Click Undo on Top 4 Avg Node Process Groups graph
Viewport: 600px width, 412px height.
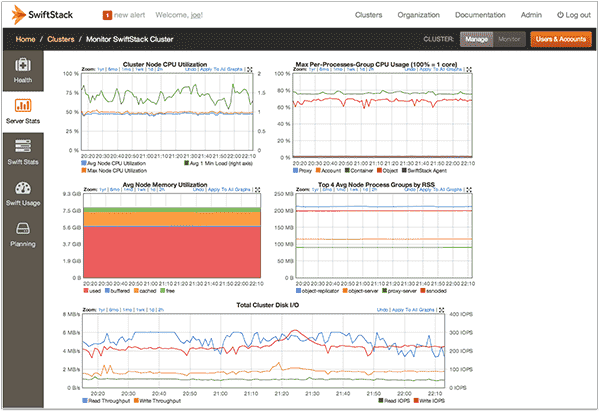[x=410, y=189]
